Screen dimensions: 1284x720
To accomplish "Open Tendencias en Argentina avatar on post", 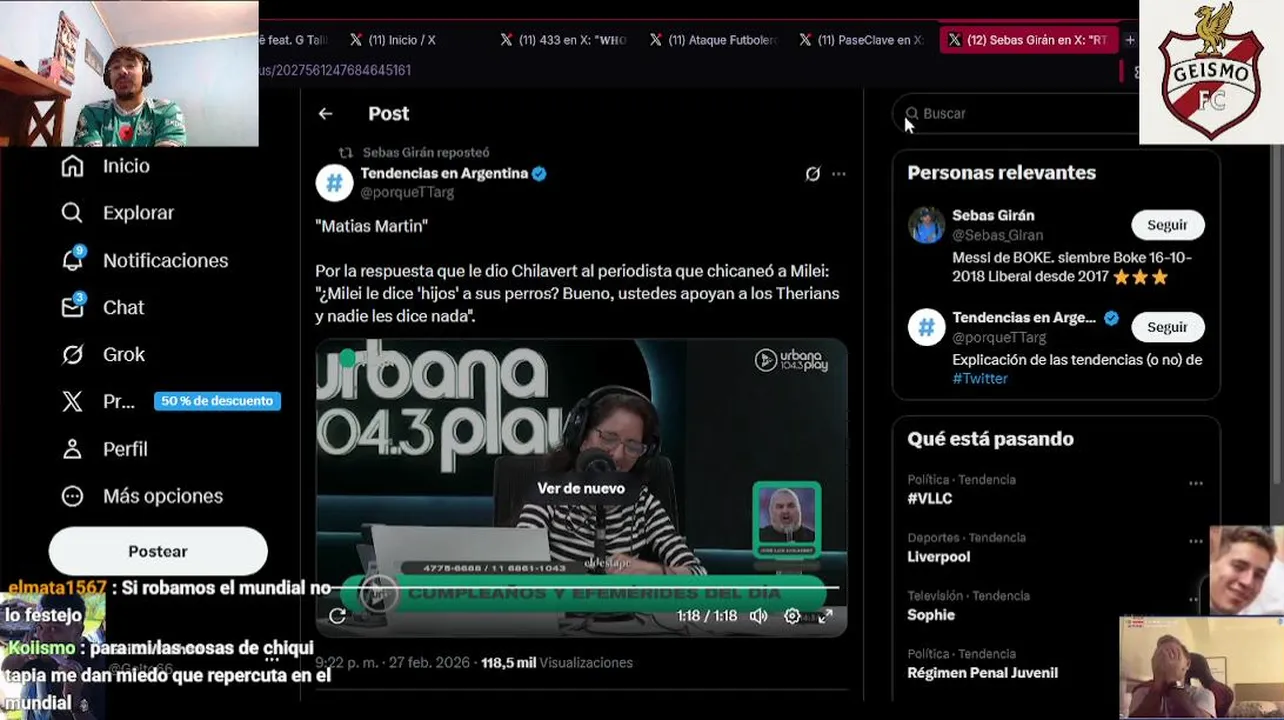I will point(335,183).
